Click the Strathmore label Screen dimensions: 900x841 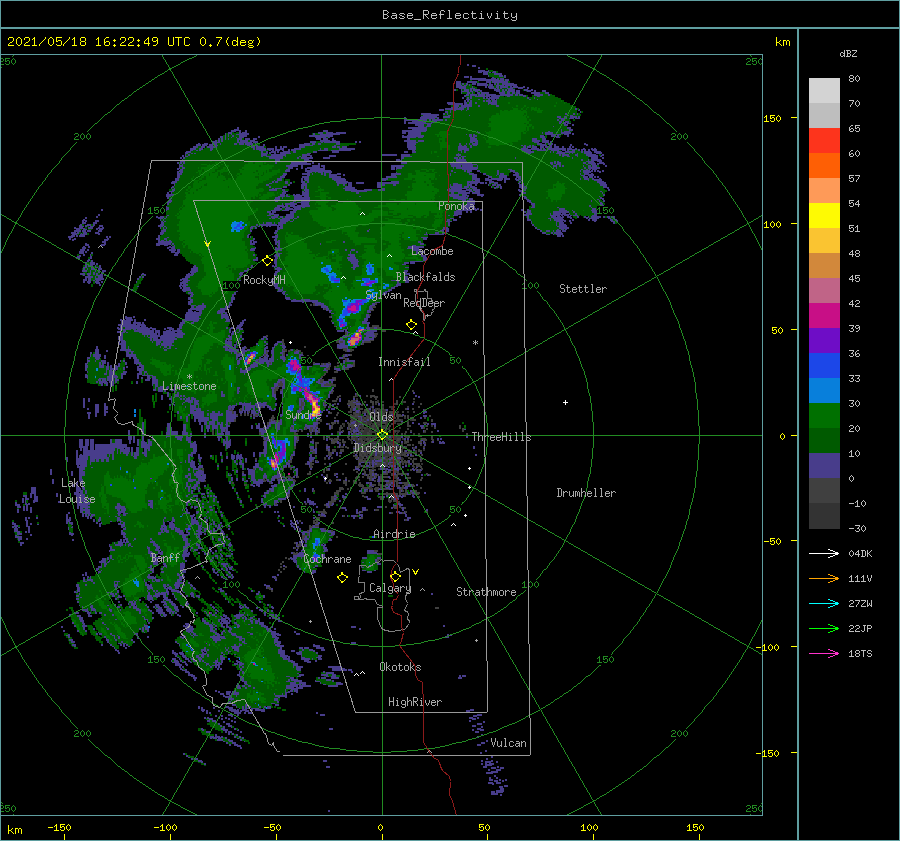click(x=486, y=592)
